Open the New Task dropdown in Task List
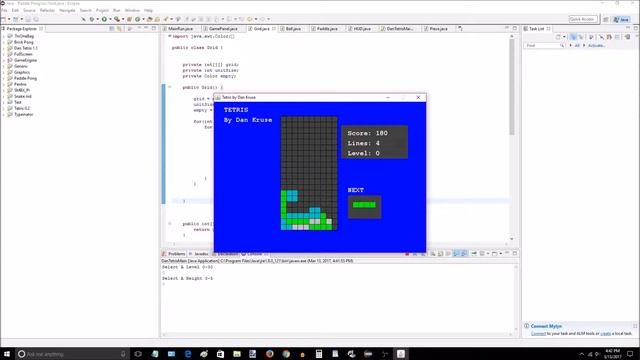640x360 pixels. (x=564, y=37)
